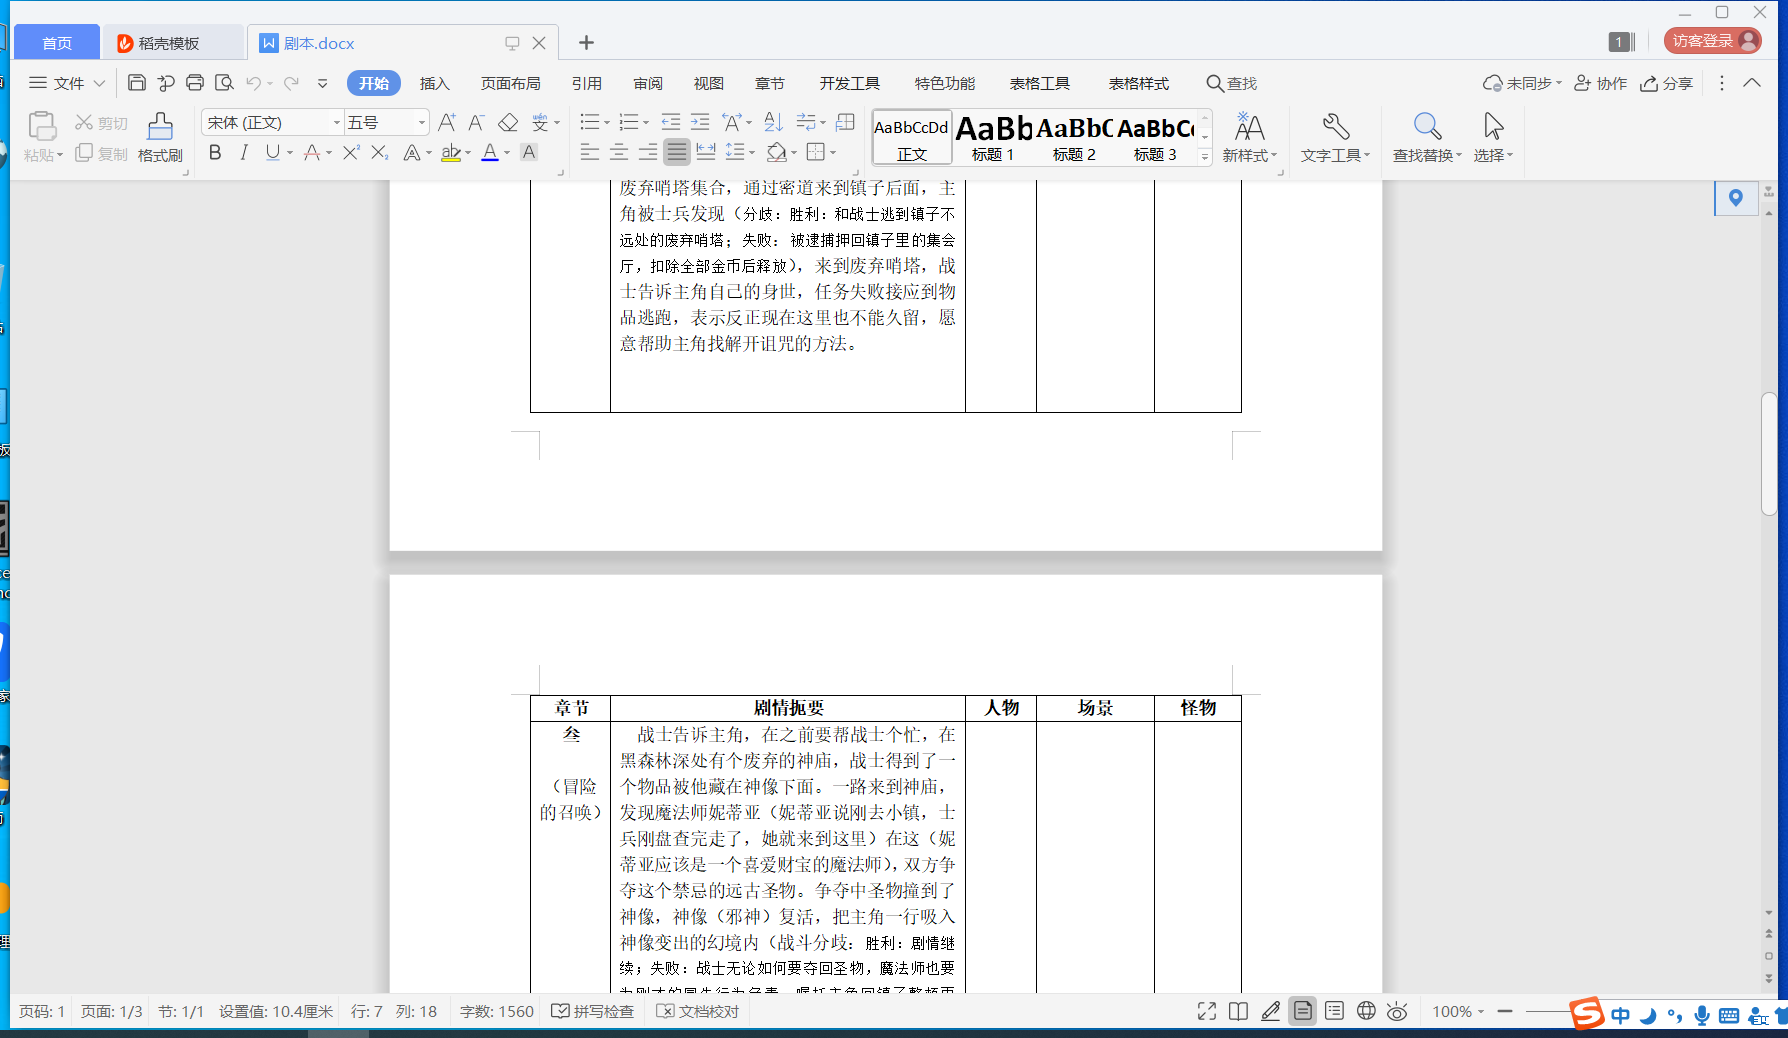Viewport: 1788px width, 1038px height.
Task: Open New Style (新样式) gallery
Action: 1249,137
